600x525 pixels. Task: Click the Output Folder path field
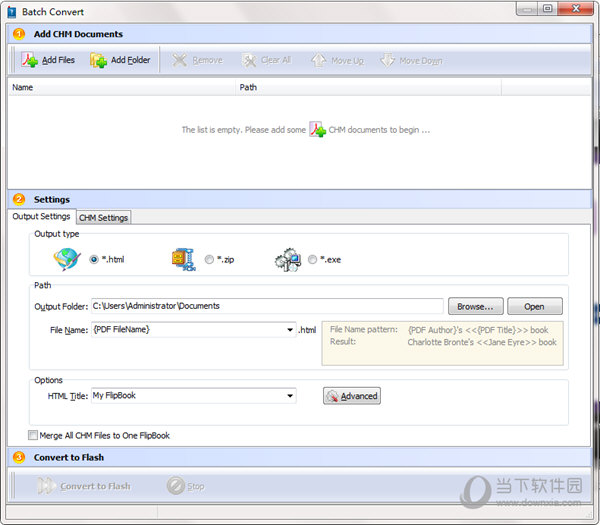[x=267, y=306]
